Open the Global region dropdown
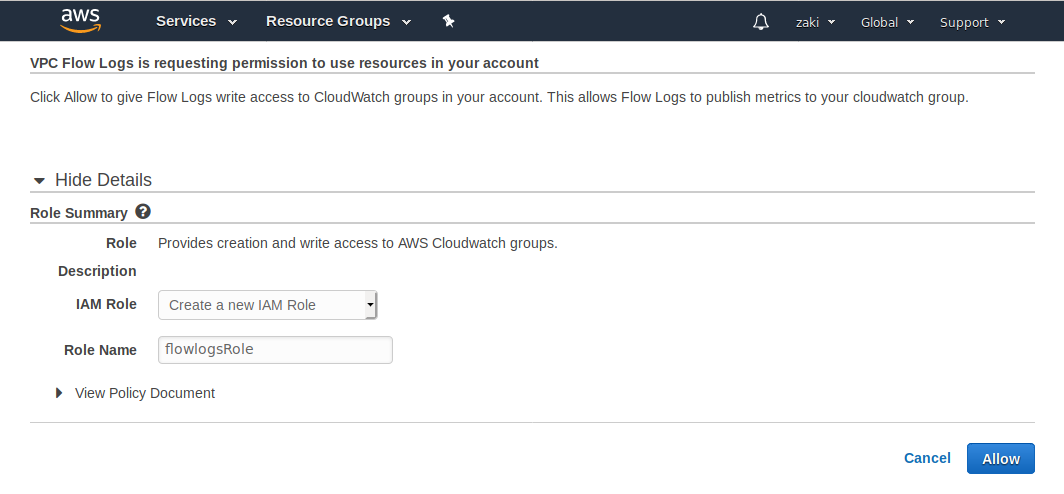This screenshot has height=494, width=1064. pos(887,22)
